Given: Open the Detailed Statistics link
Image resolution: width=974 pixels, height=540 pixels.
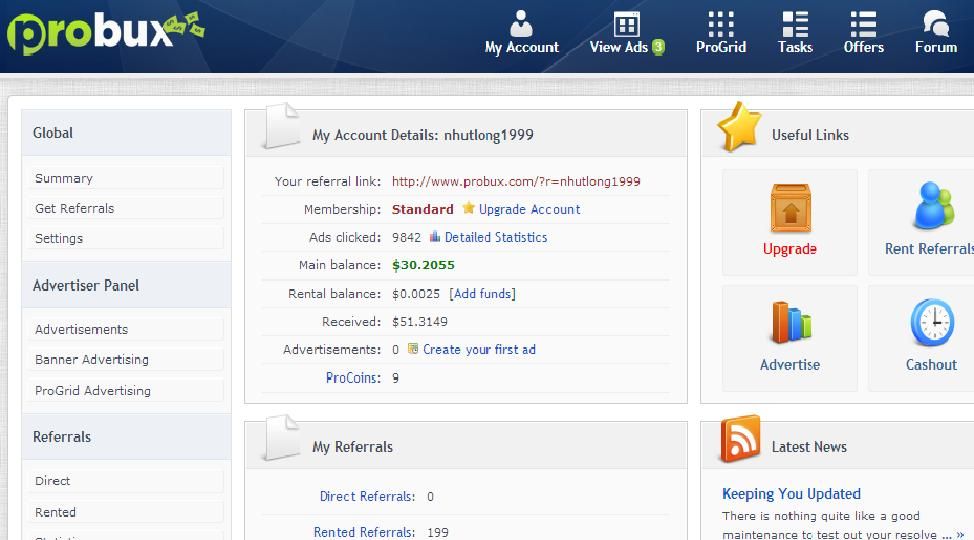Looking at the screenshot, I should (x=495, y=237).
